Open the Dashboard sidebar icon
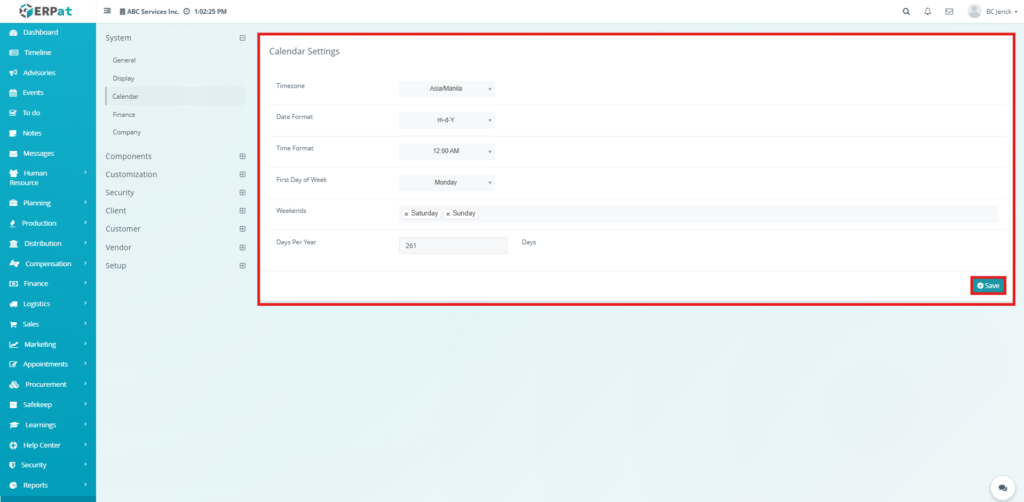Screen dimensions: 1024x502 coord(14,33)
